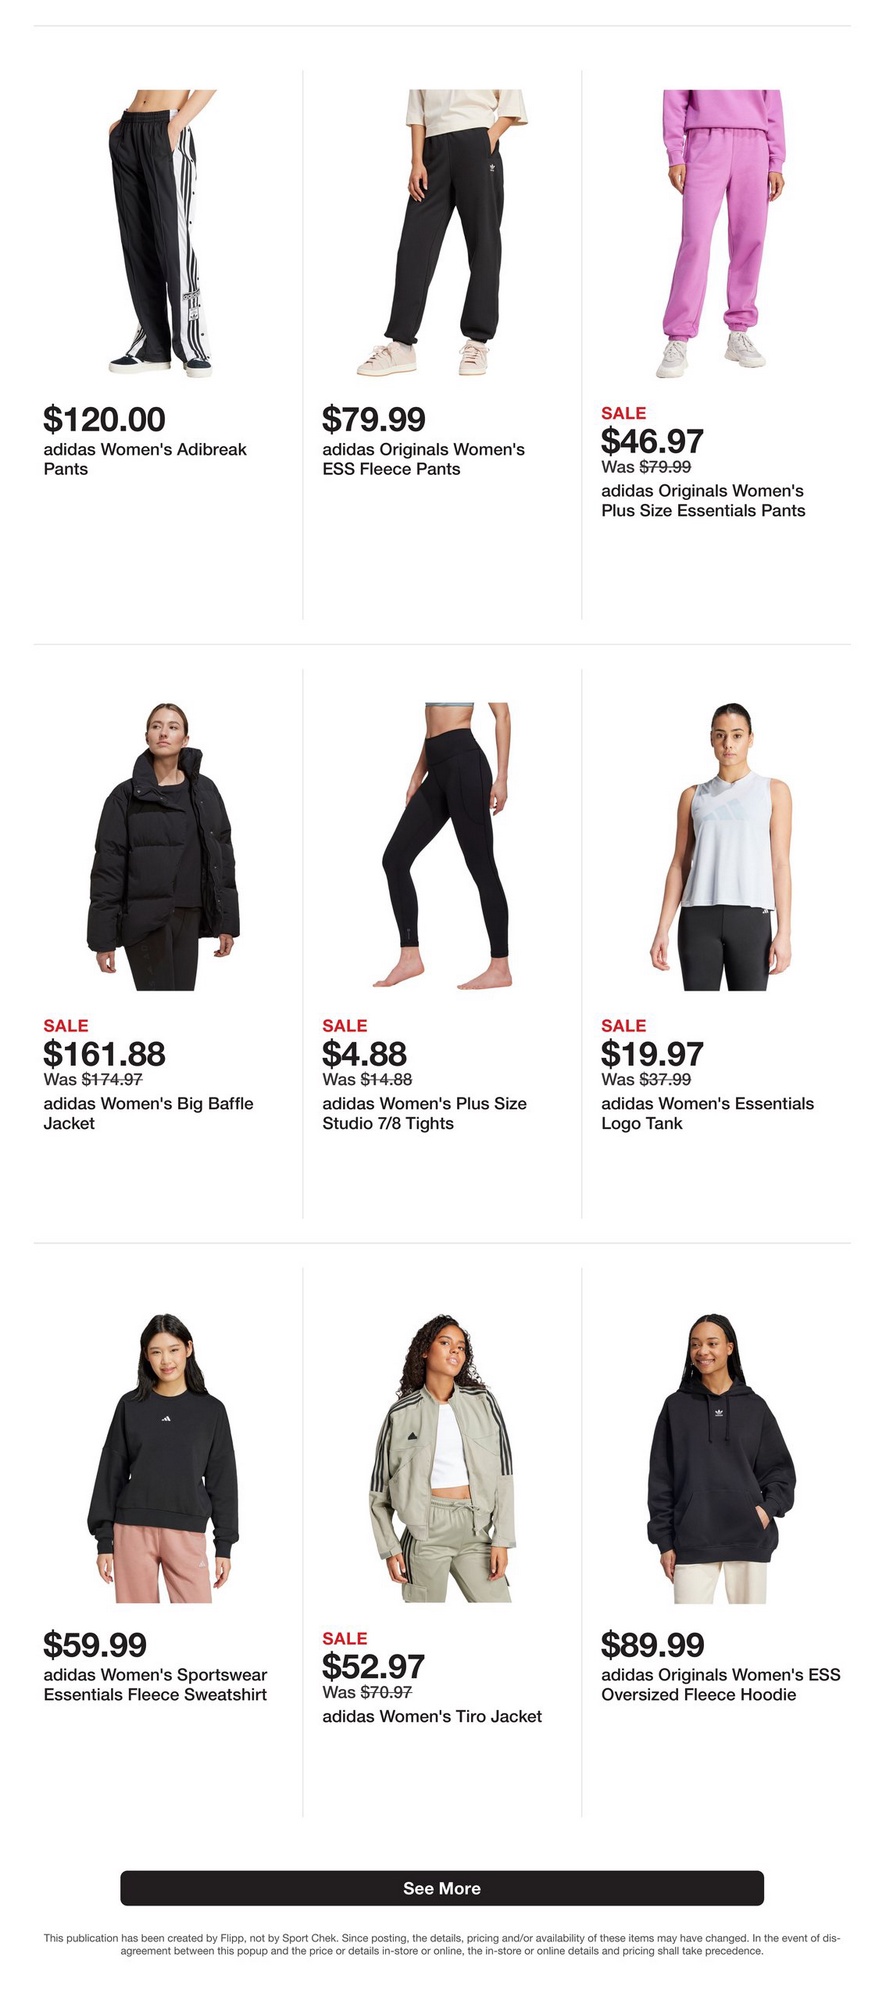Select the adidas Women's Adibreak Pants title
The height and width of the screenshot is (2000, 885).
pyautogui.click(x=145, y=459)
